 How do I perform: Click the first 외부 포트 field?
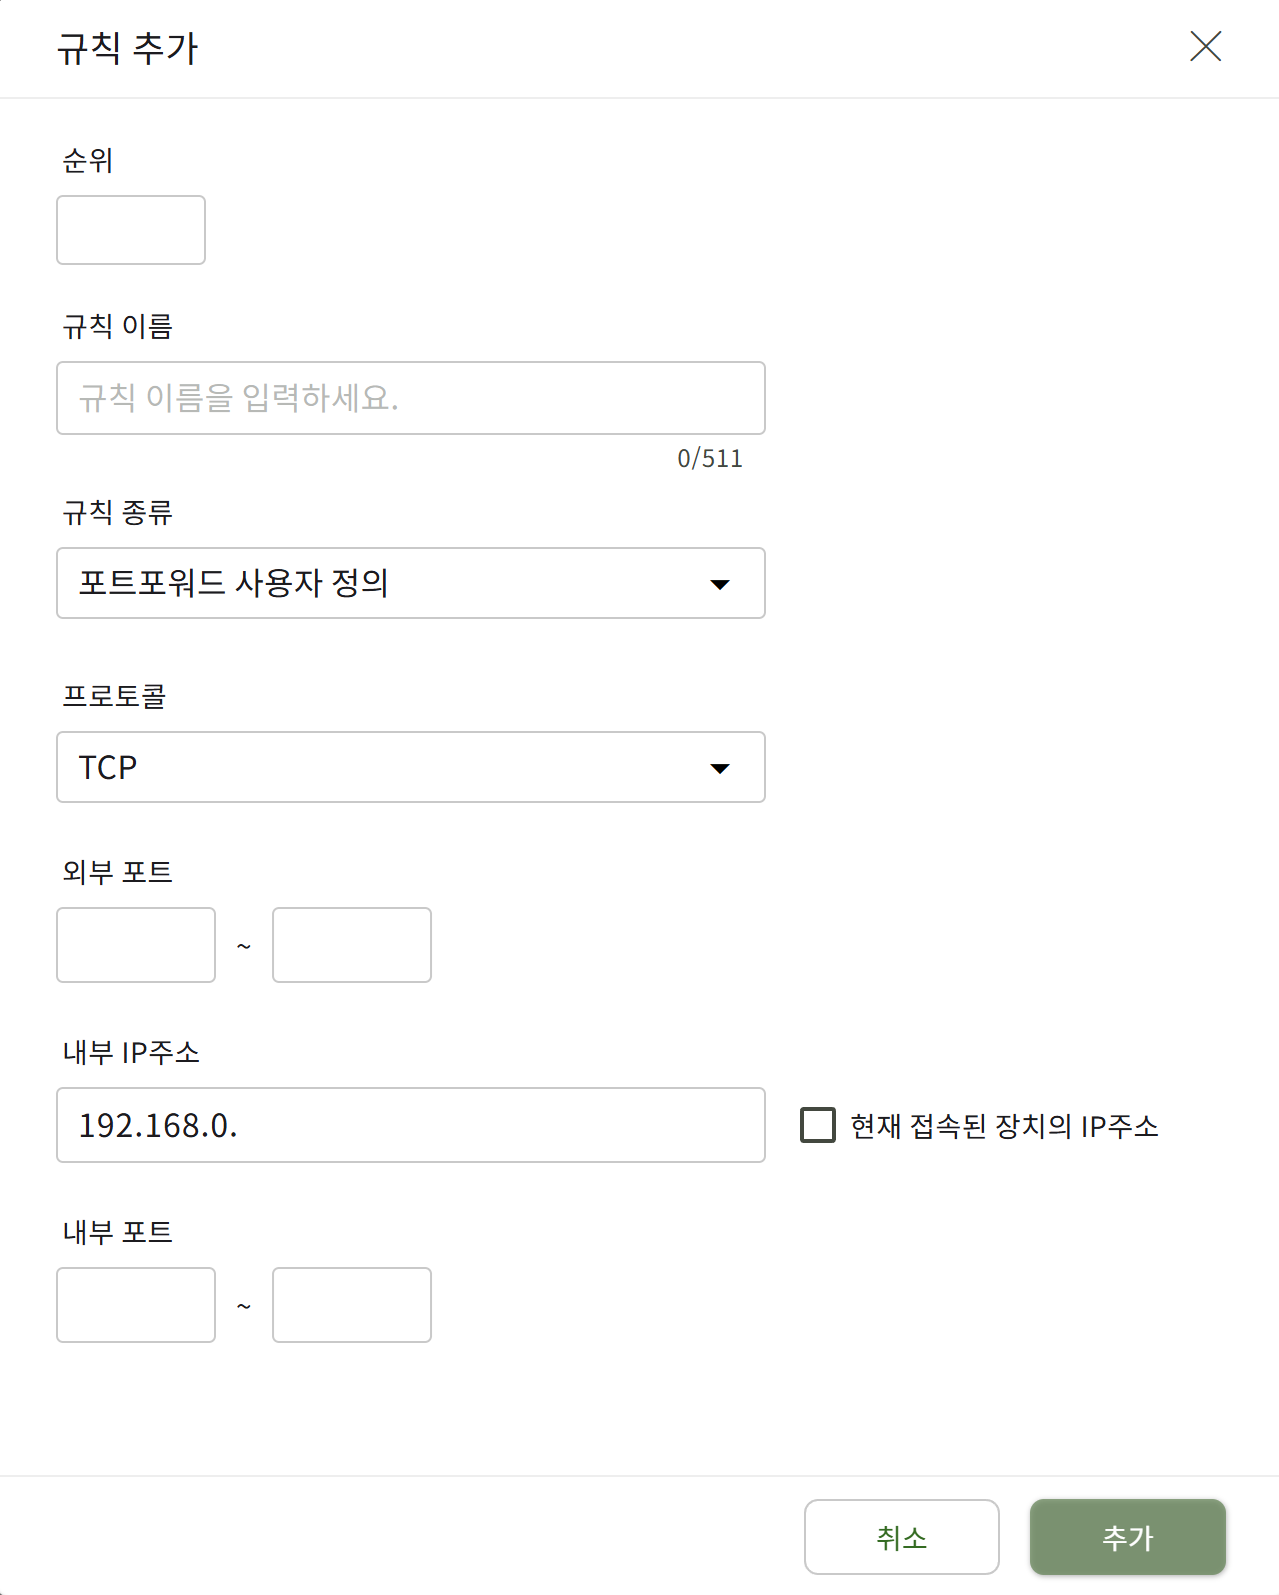pyautogui.click(x=135, y=944)
